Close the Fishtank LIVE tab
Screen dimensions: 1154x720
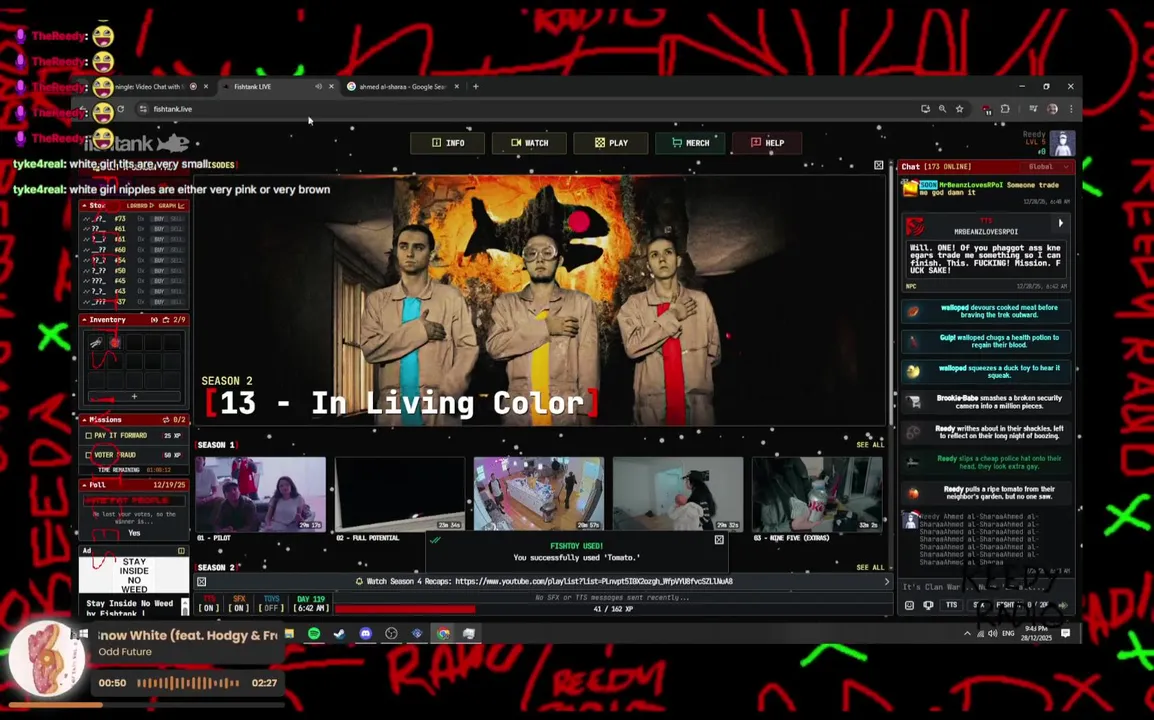click(x=331, y=86)
